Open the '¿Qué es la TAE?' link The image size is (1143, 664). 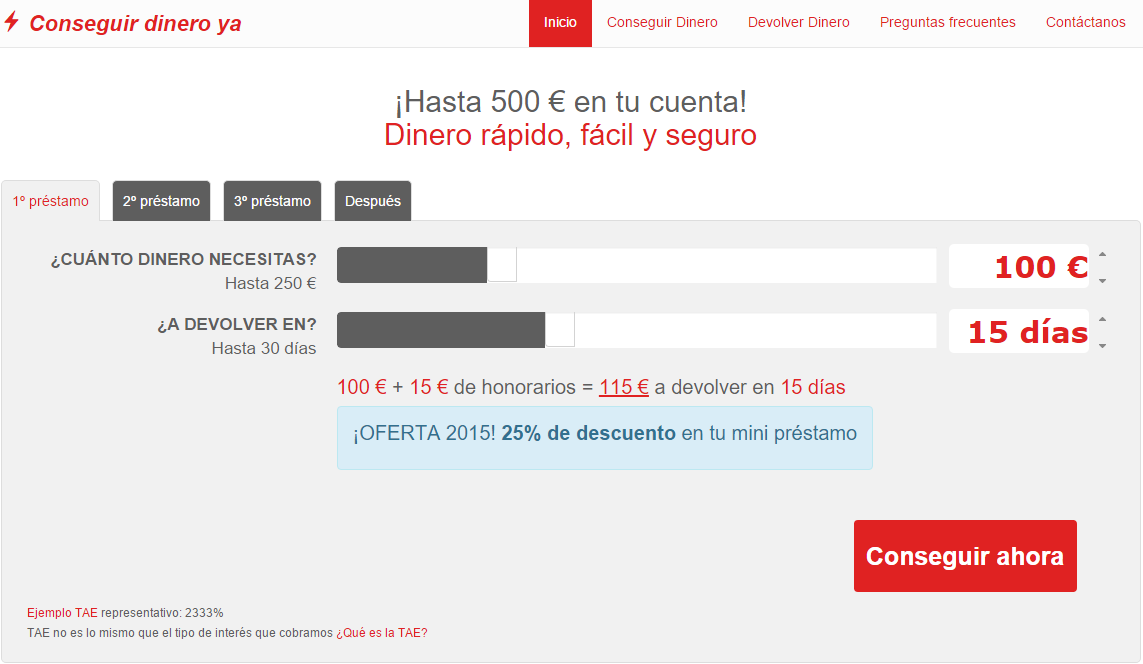[382, 633]
